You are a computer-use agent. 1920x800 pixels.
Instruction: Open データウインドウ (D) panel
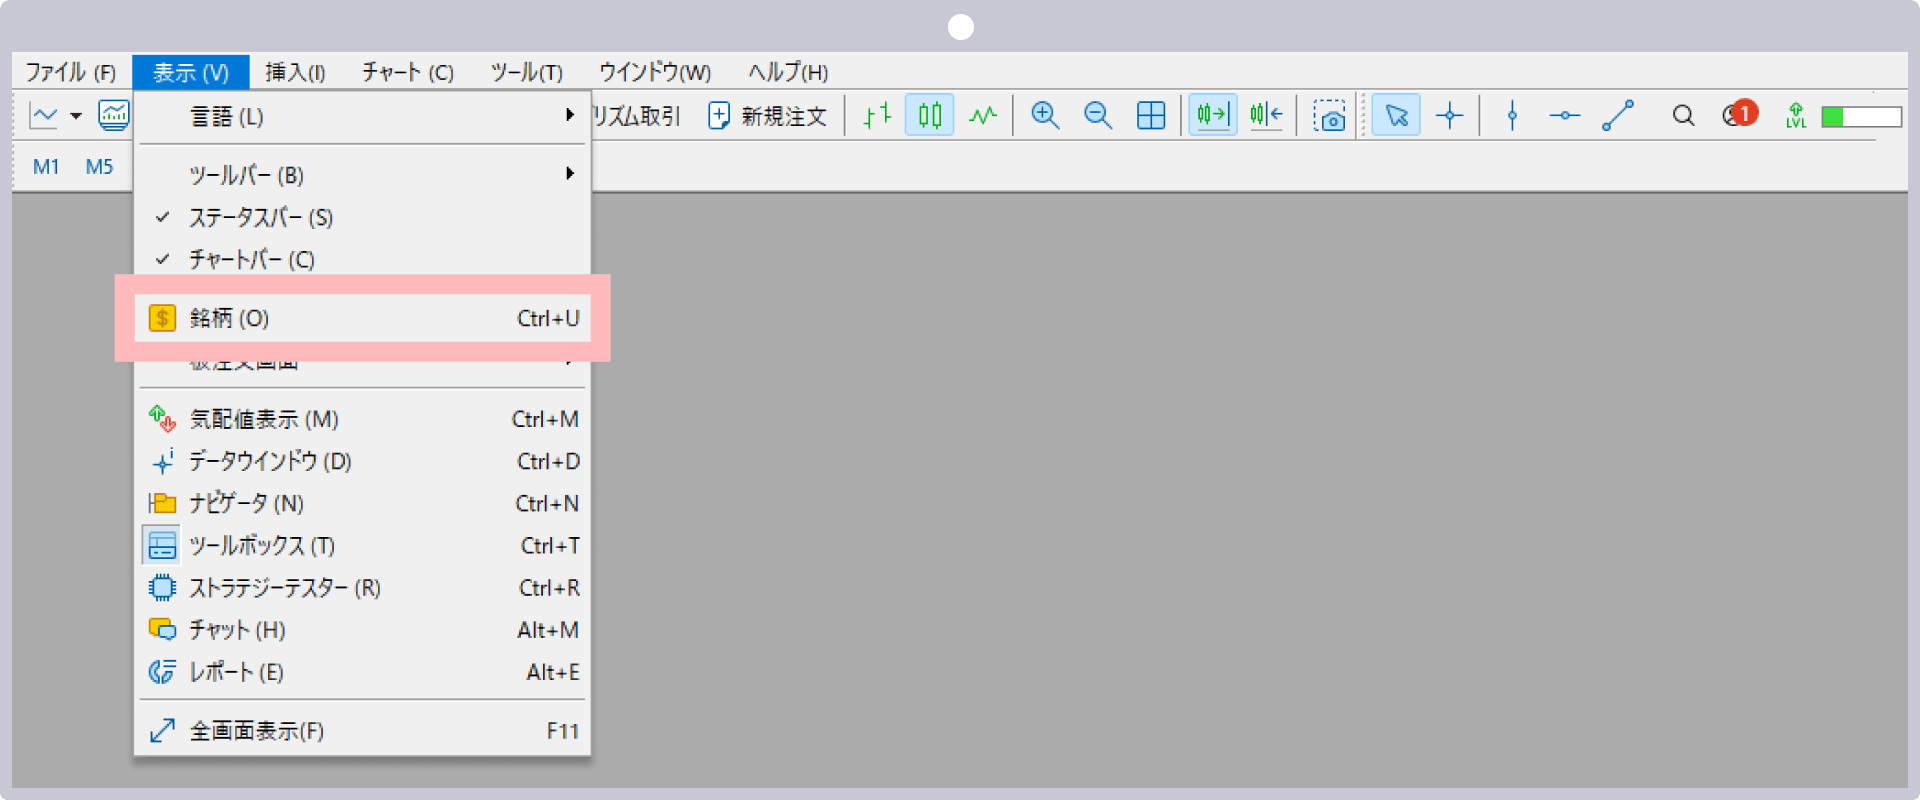pyautogui.click(x=362, y=461)
